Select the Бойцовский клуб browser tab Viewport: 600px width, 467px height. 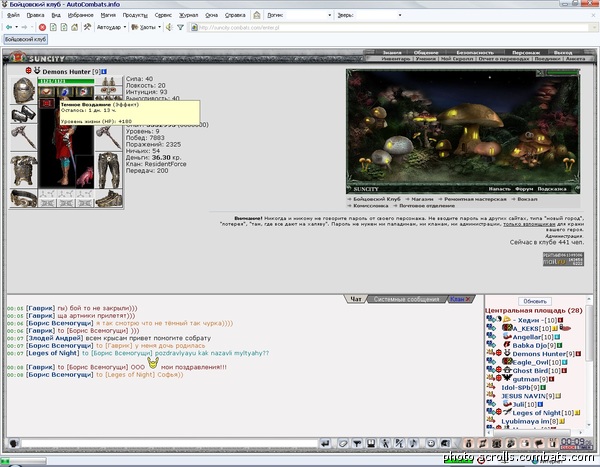coord(26,39)
